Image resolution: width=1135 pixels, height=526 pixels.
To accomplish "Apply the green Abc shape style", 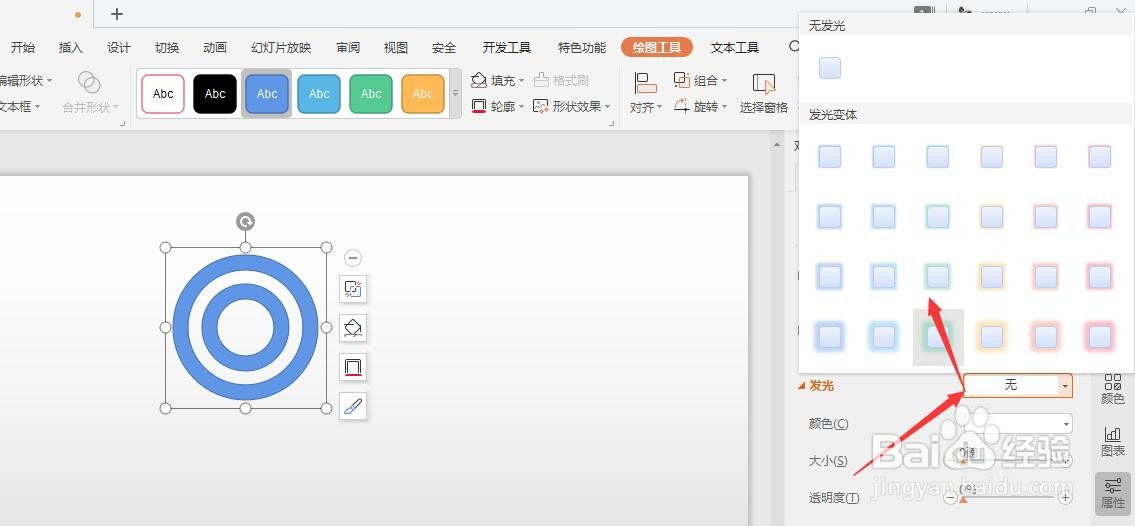I will pyautogui.click(x=371, y=94).
